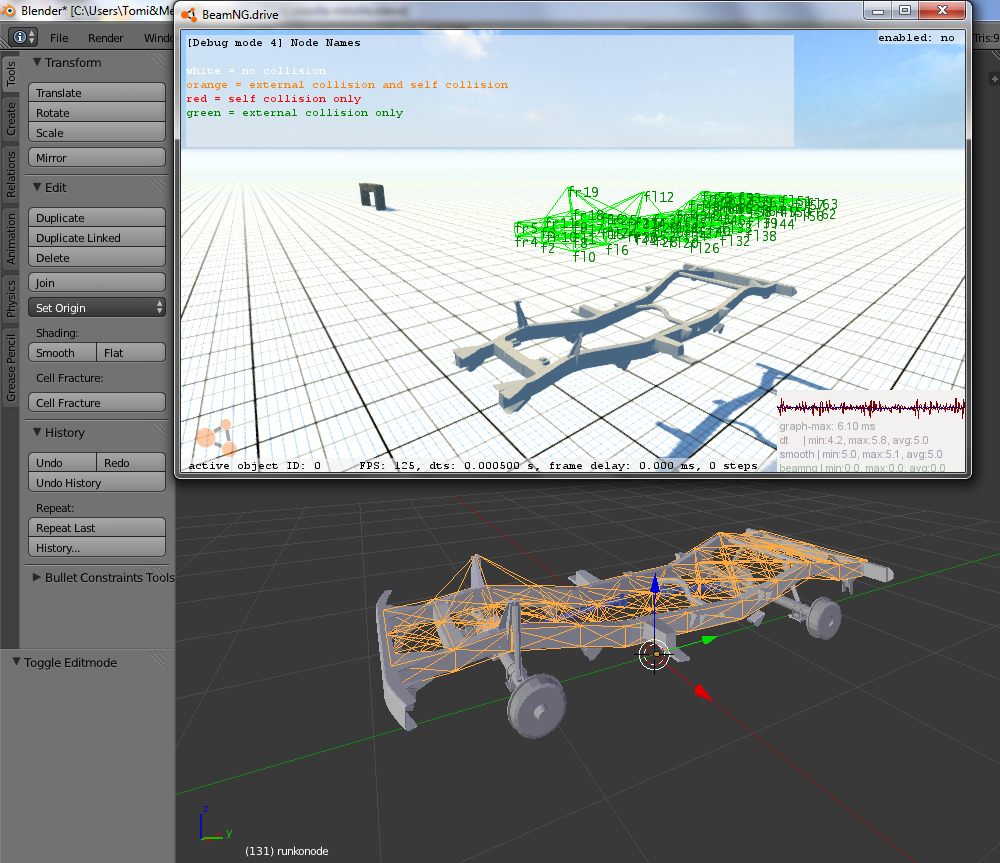Image resolution: width=1000 pixels, height=863 pixels.
Task: Click the orange node graph icon in BeamNG
Action: pyautogui.click(x=216, y=437)
